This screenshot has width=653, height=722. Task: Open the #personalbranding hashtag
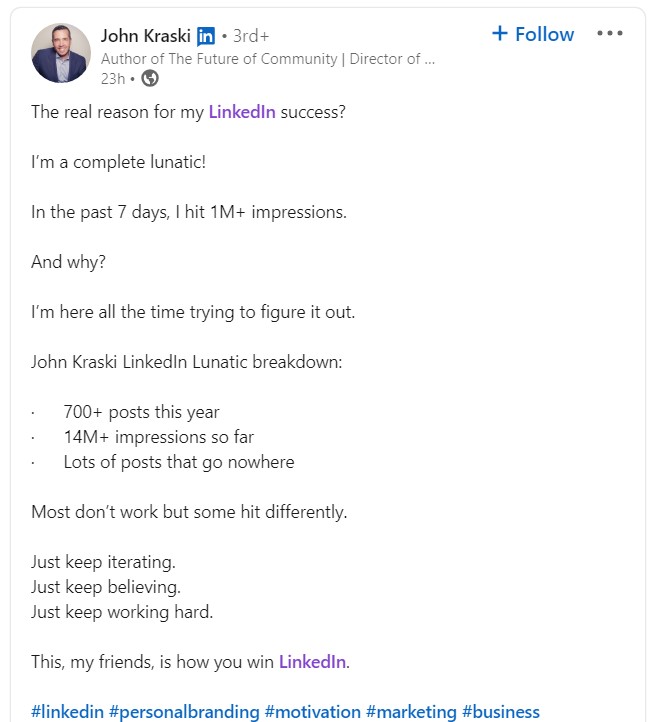[184, 712]
